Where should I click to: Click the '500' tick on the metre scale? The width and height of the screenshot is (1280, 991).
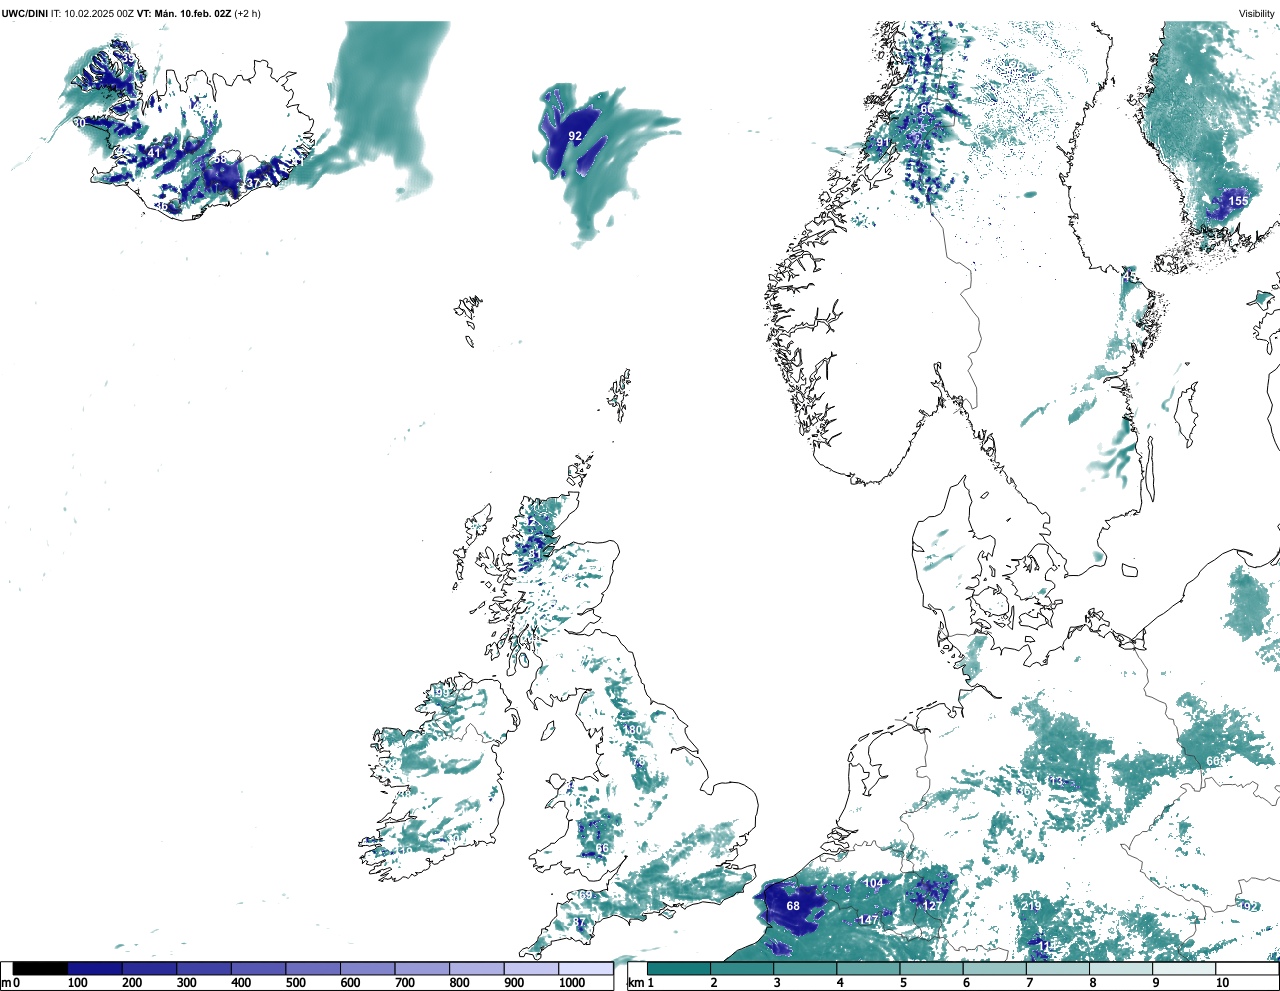[296, 983]
